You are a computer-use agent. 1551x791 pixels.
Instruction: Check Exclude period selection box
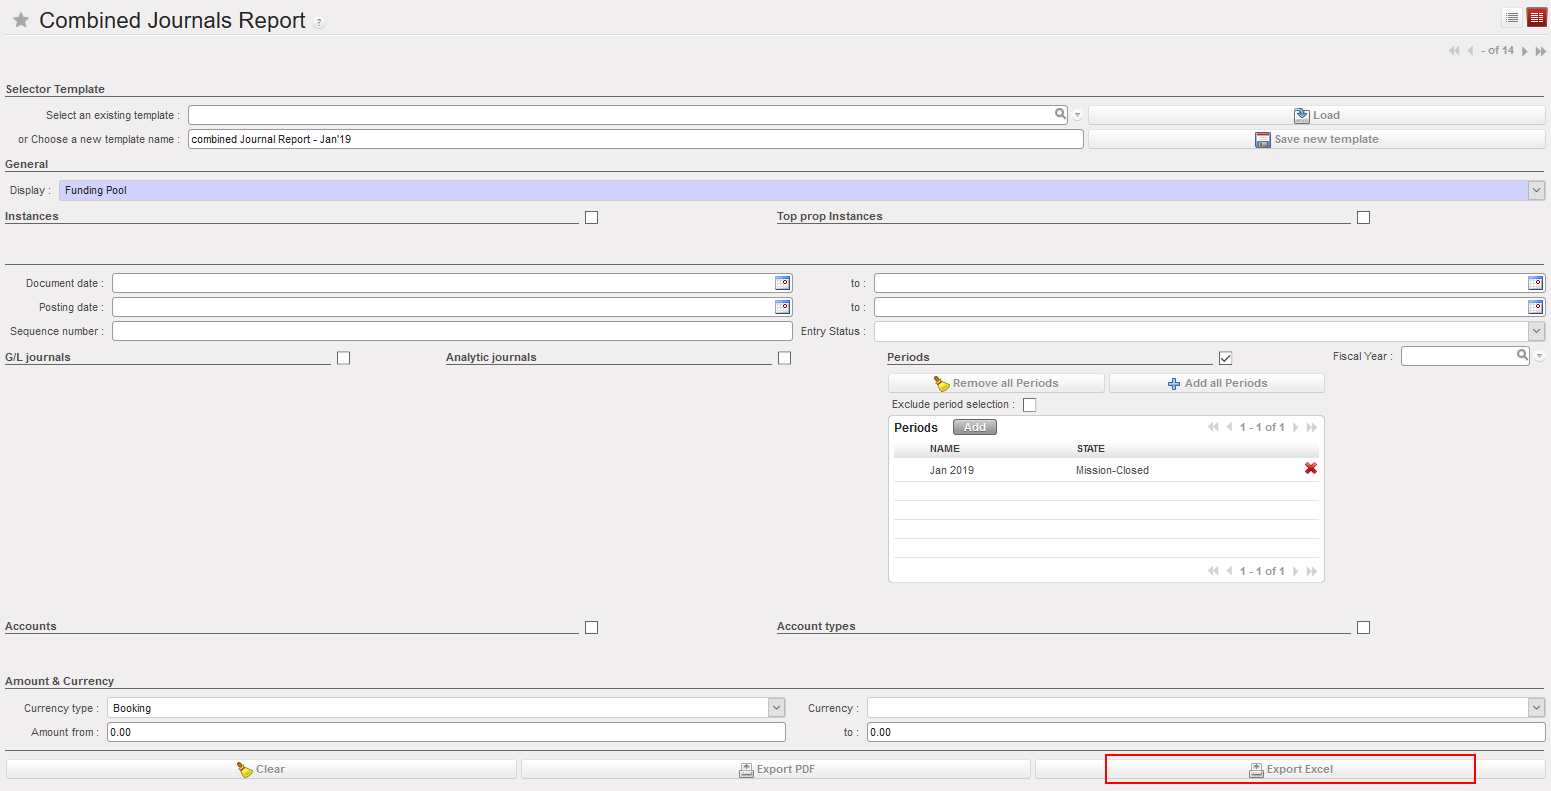(1029, 405)
